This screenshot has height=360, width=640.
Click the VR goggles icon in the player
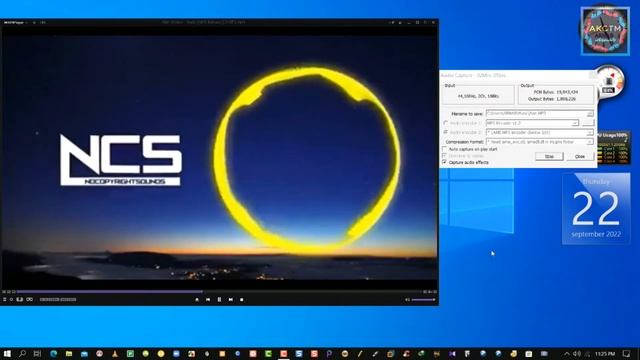coord(29,300)
